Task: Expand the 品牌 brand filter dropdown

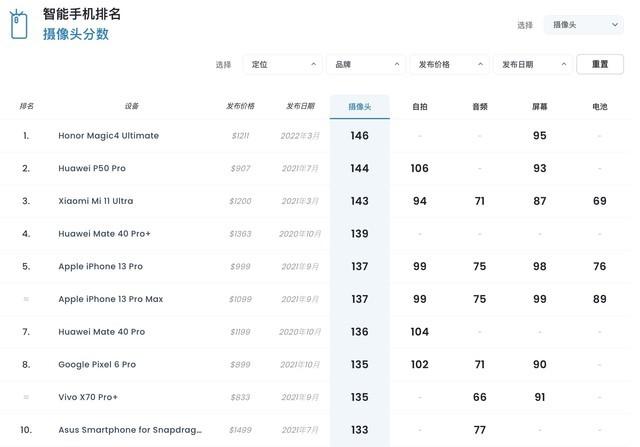Action: 366,64
